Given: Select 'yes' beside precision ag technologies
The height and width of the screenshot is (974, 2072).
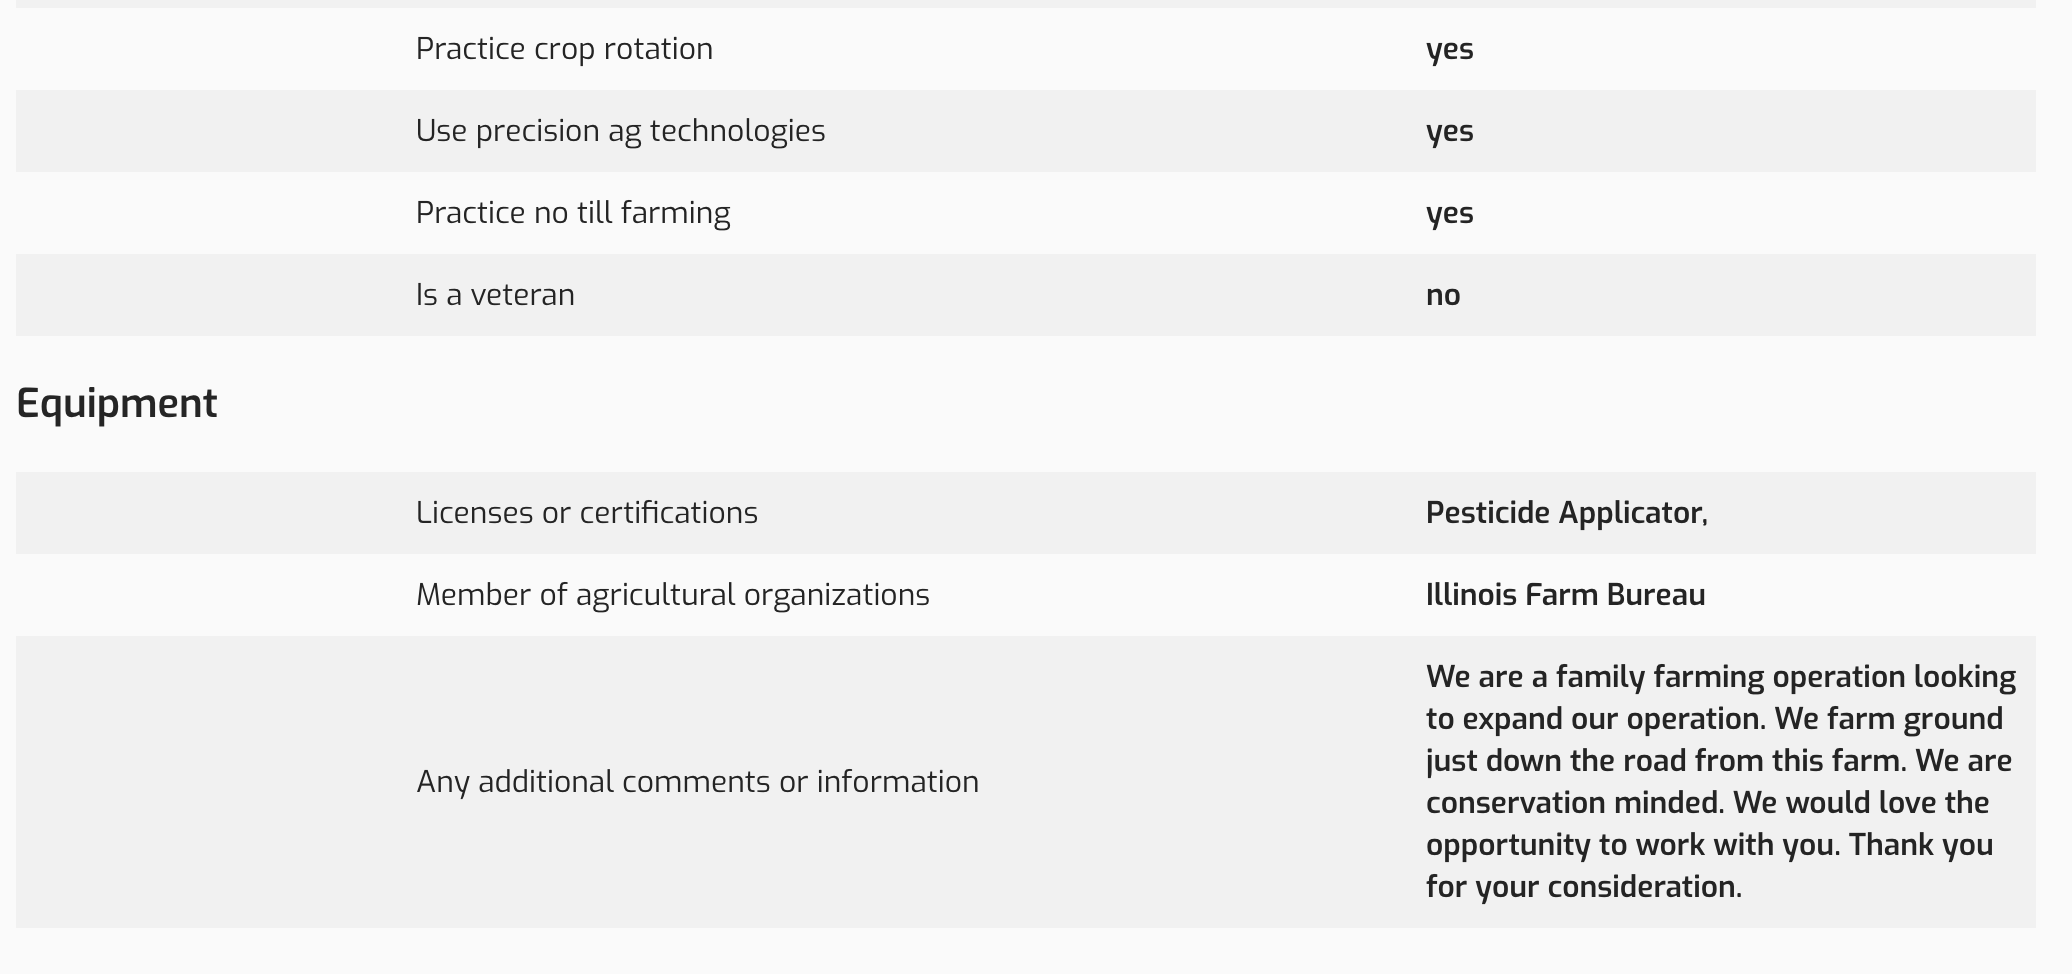Looking at the screenshot, I should (1449, 131).
